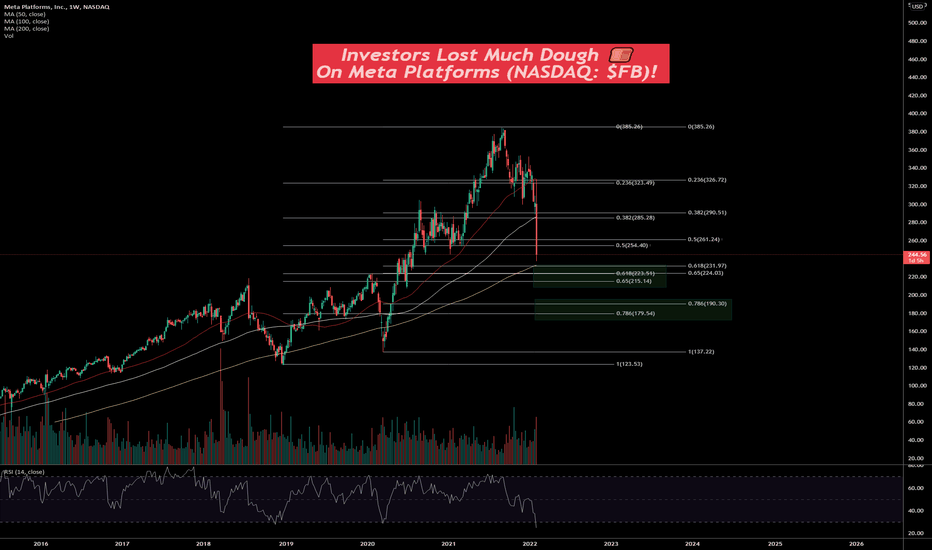Click the 480.00 price axis label
Screen dimensions: 932x550
point(917,41)
